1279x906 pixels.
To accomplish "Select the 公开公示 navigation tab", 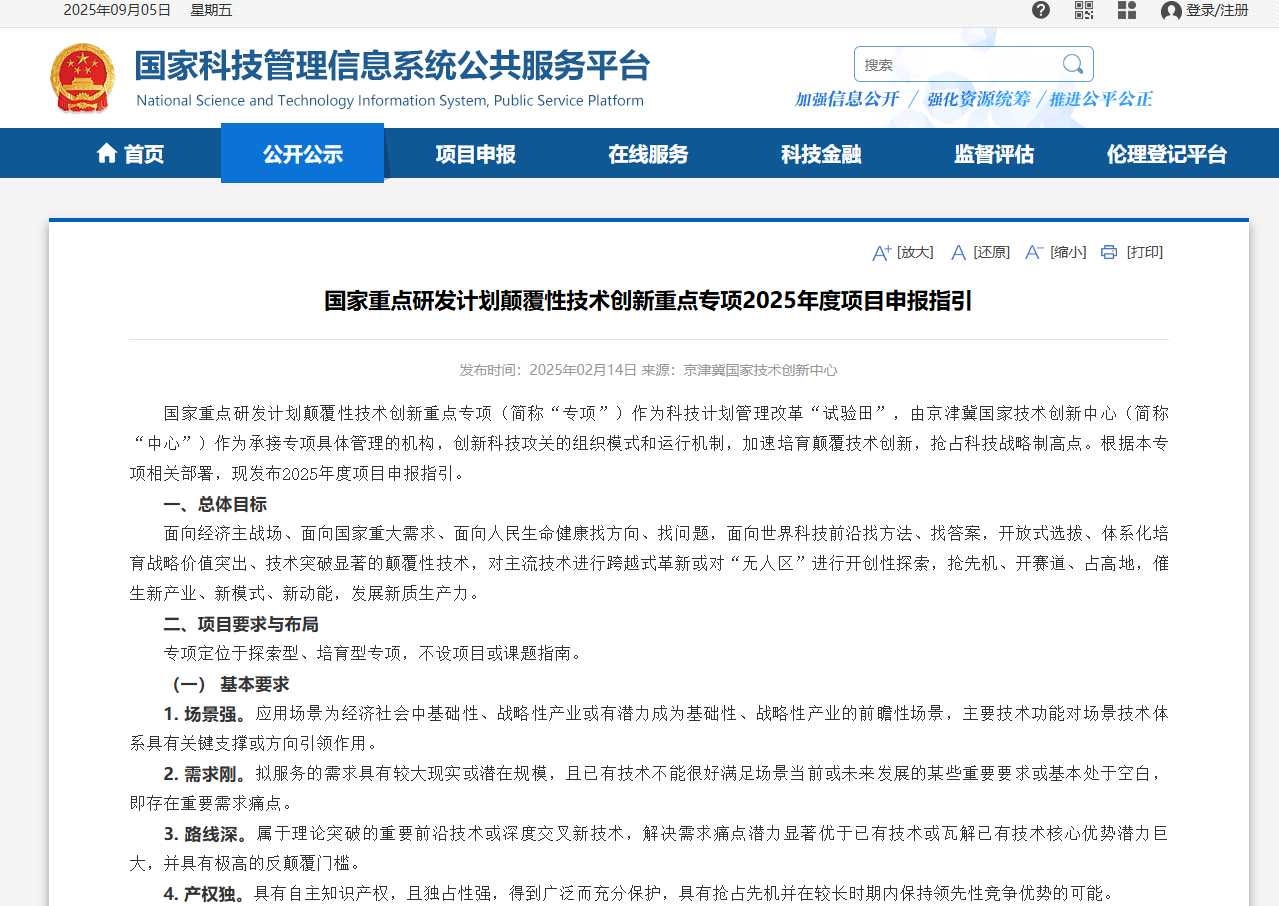I will pyautogui.click(x=302, y=154).
